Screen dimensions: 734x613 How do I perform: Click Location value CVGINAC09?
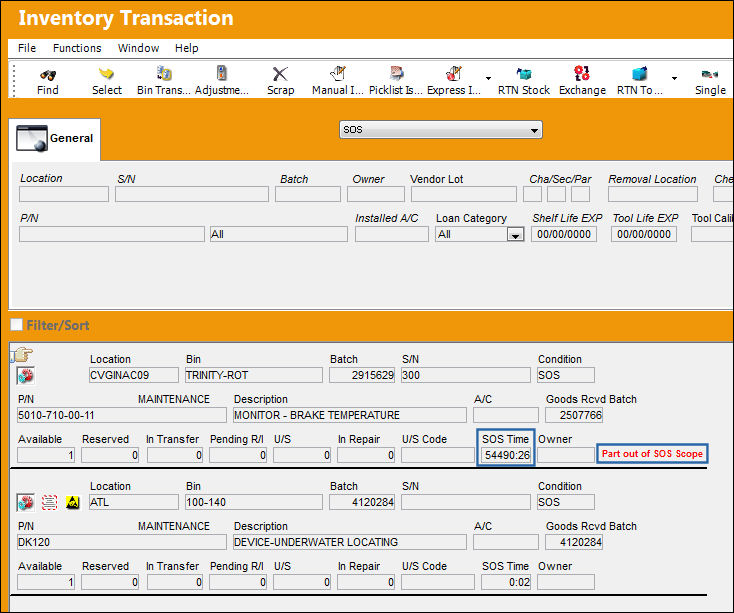click(134, 375)
